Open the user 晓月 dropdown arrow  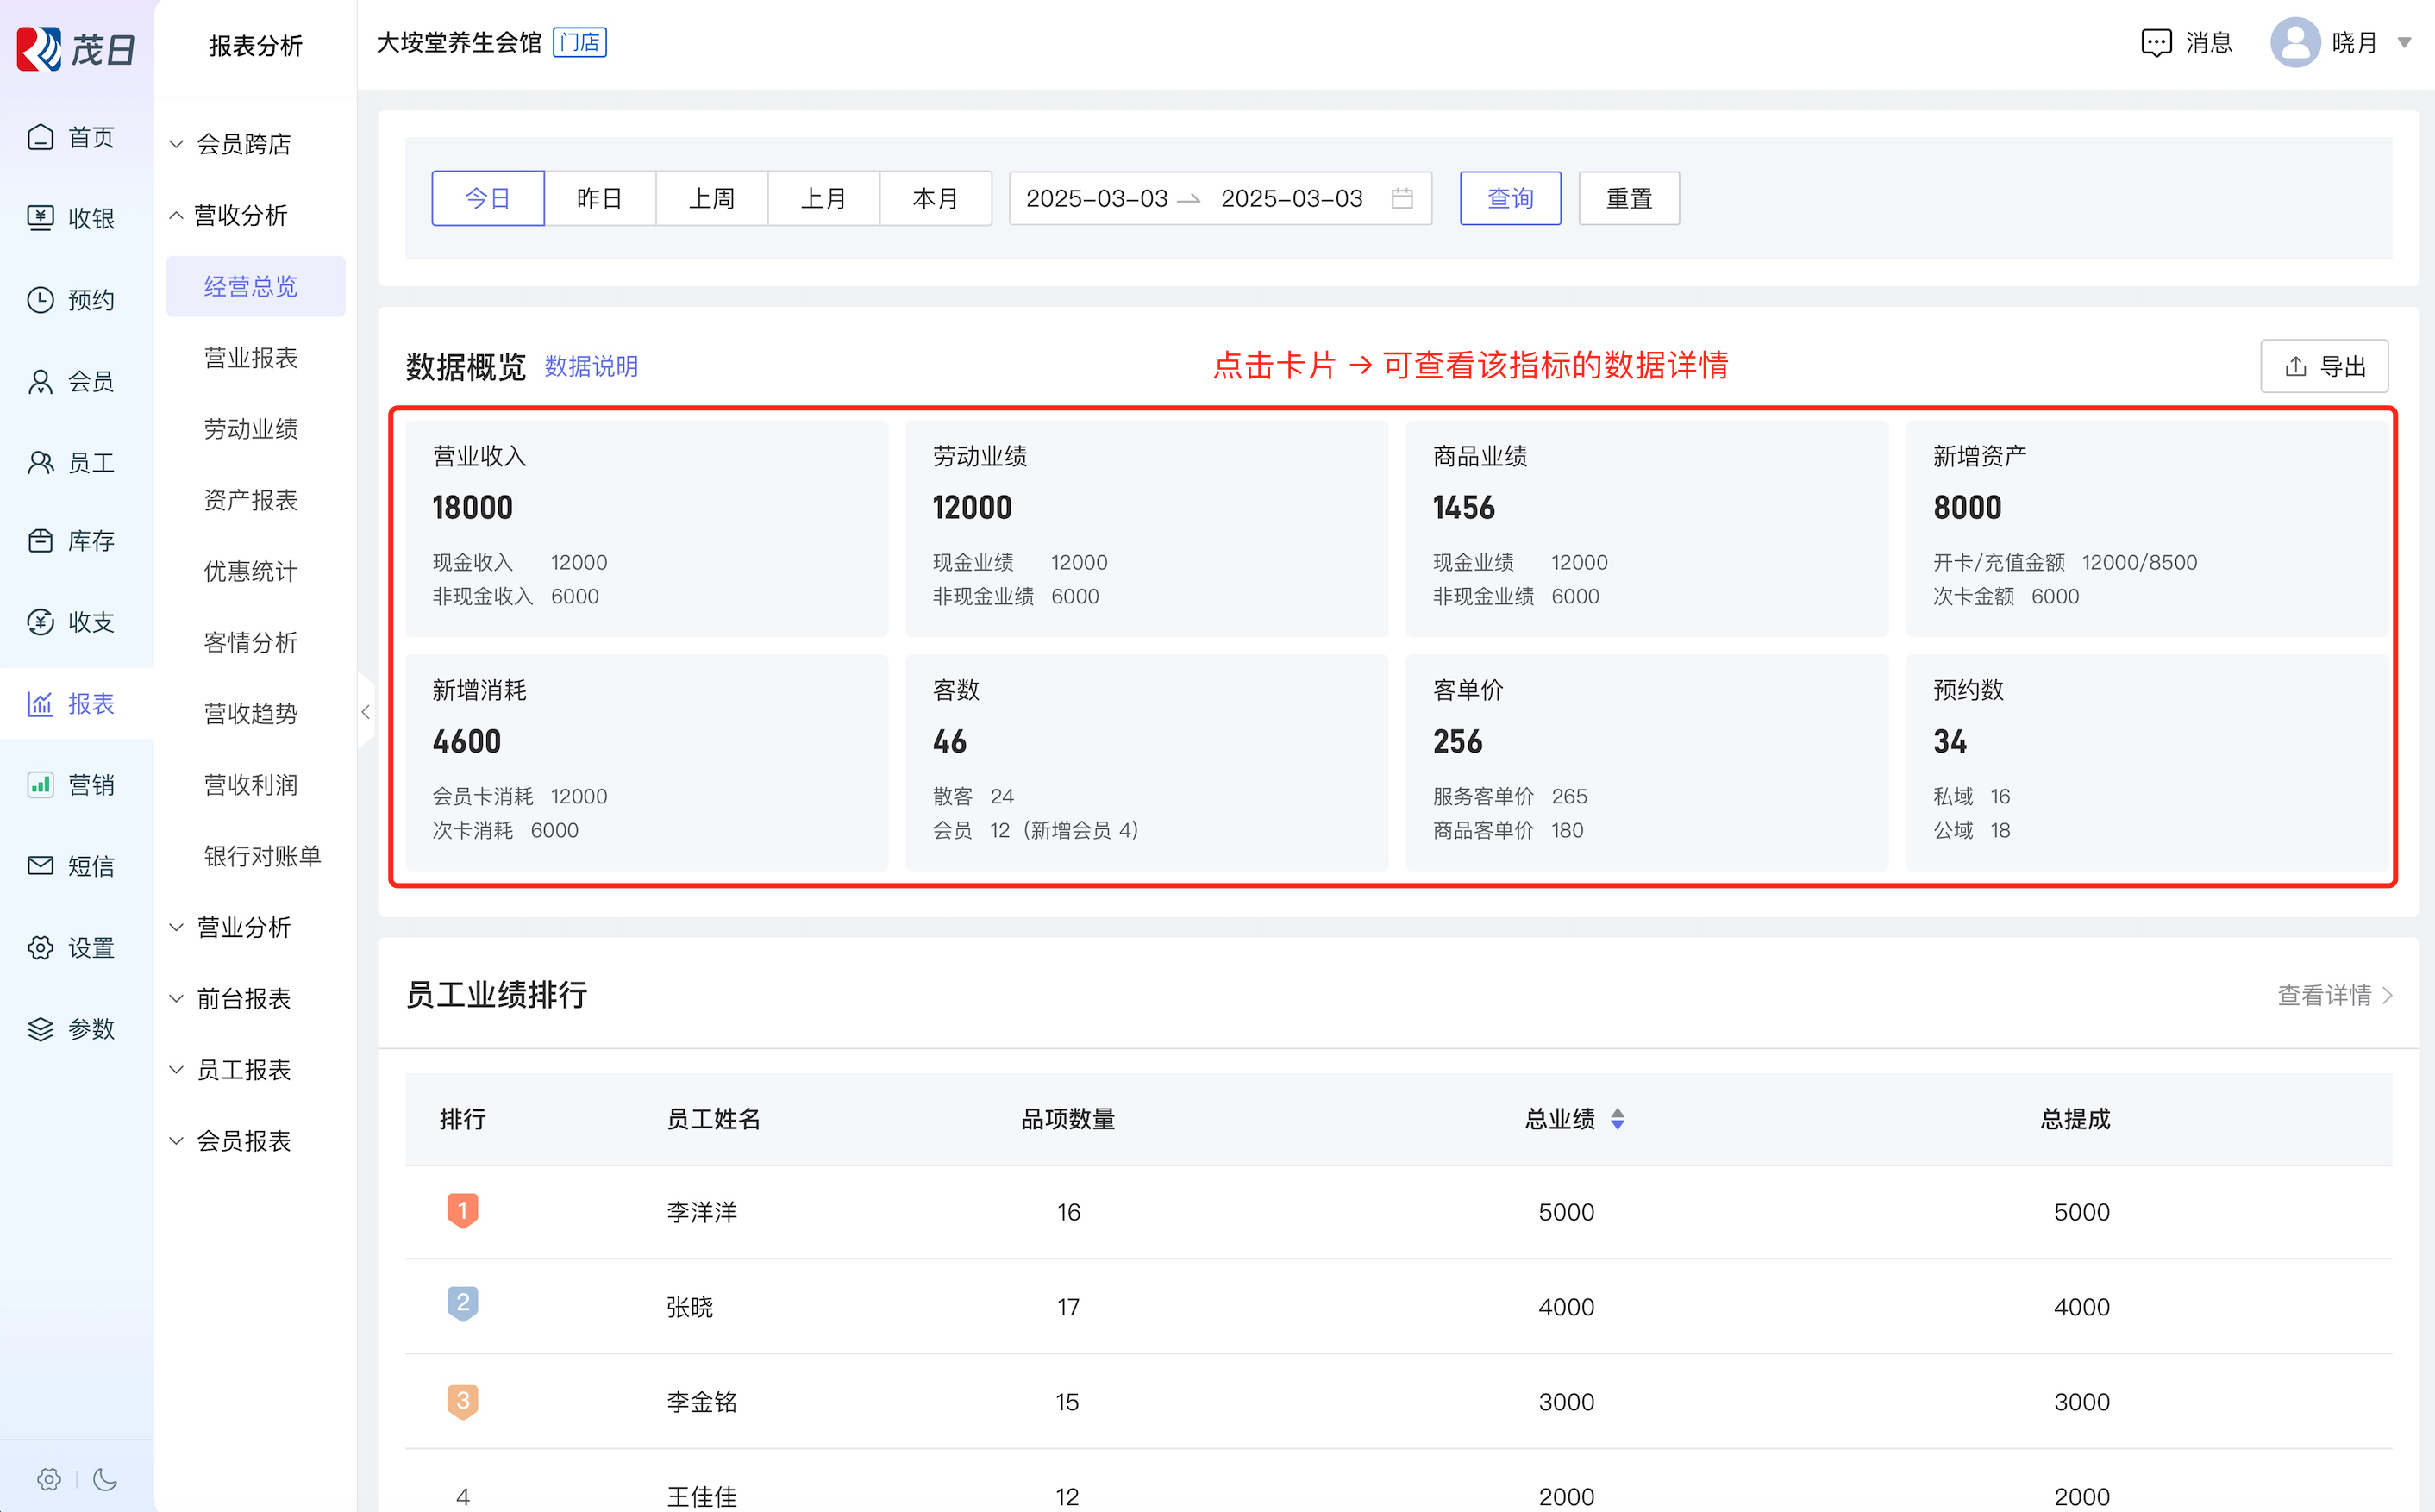click(2405, 43)
